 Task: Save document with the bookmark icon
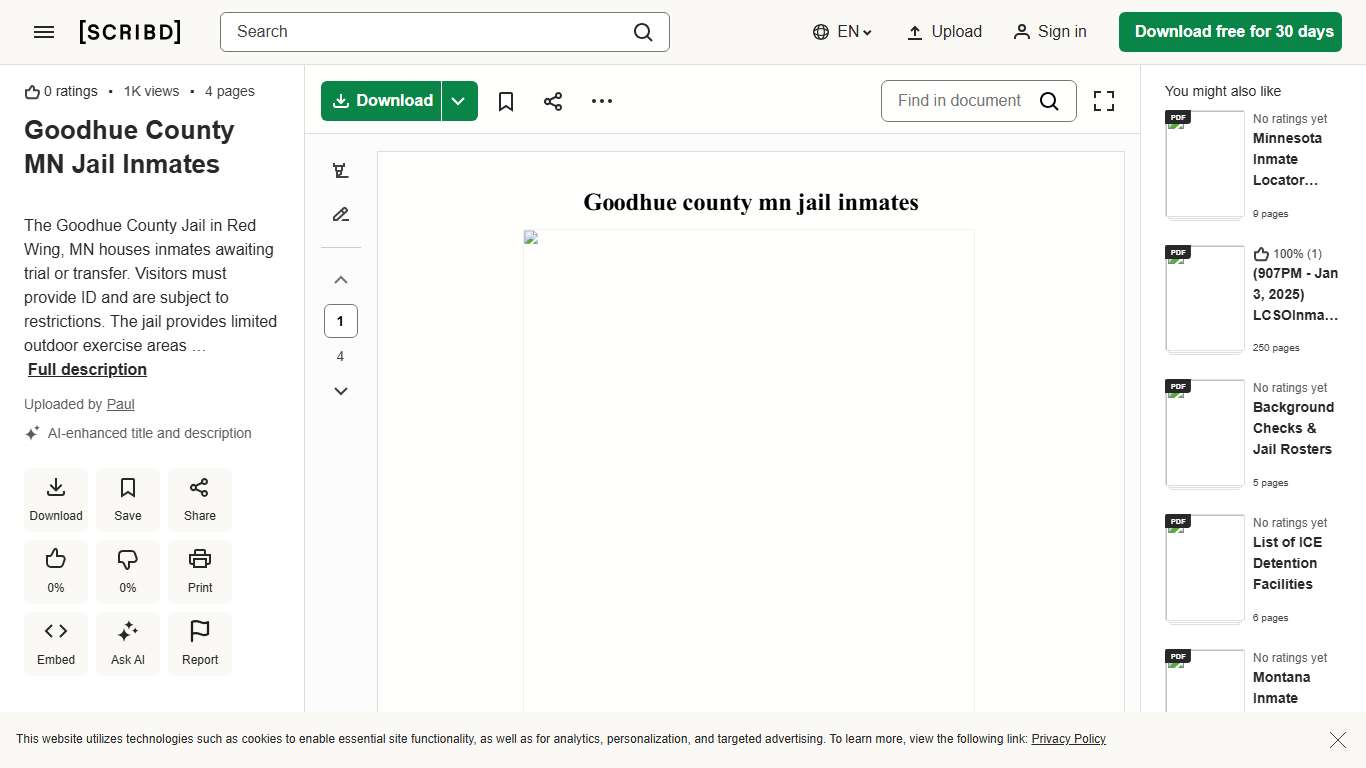pyautogui.click(x=505, y=101)
